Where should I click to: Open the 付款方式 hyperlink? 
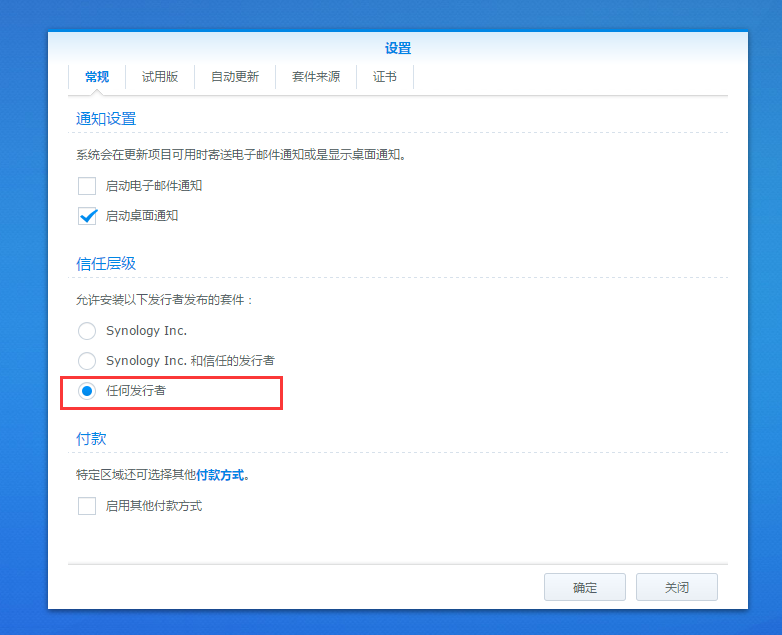tap(220, 475)
